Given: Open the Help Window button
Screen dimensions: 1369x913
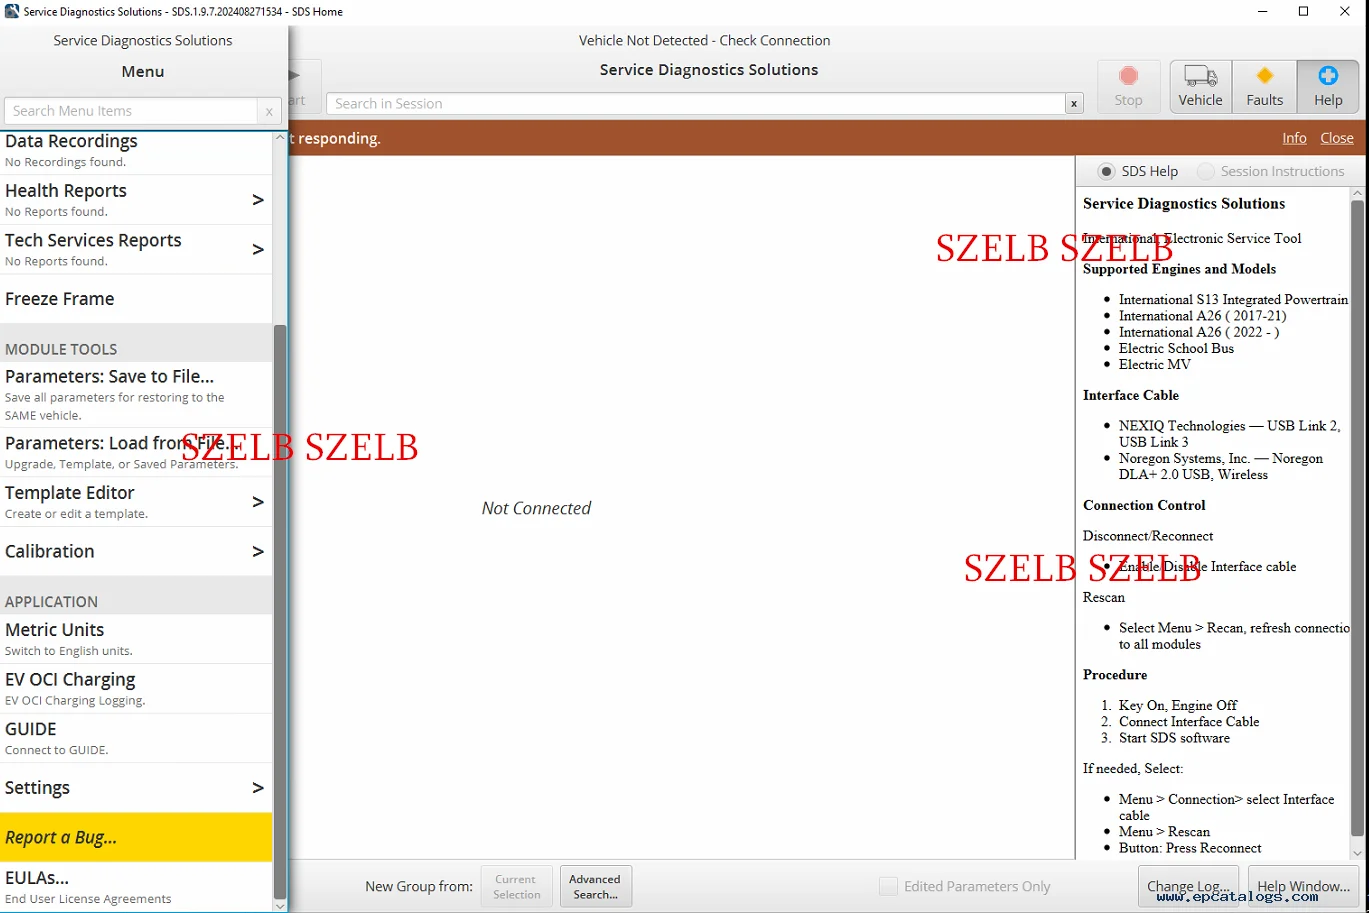Looking at the screenshot, I should pos(1303,886).
